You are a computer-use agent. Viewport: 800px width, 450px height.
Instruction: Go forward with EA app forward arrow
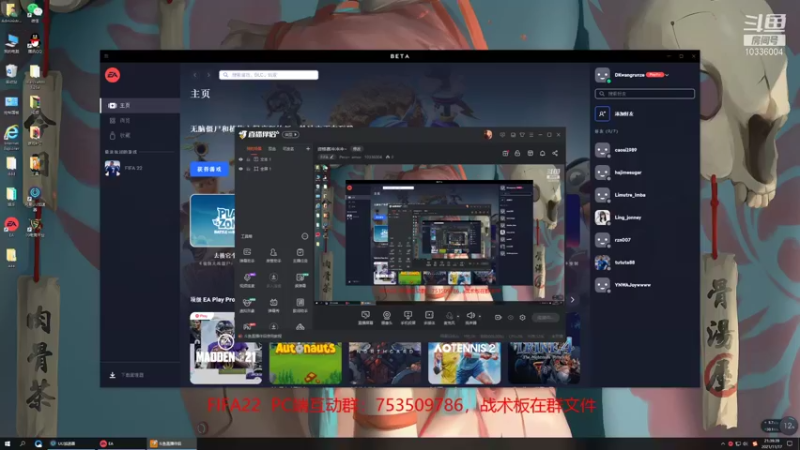point(208,75)
